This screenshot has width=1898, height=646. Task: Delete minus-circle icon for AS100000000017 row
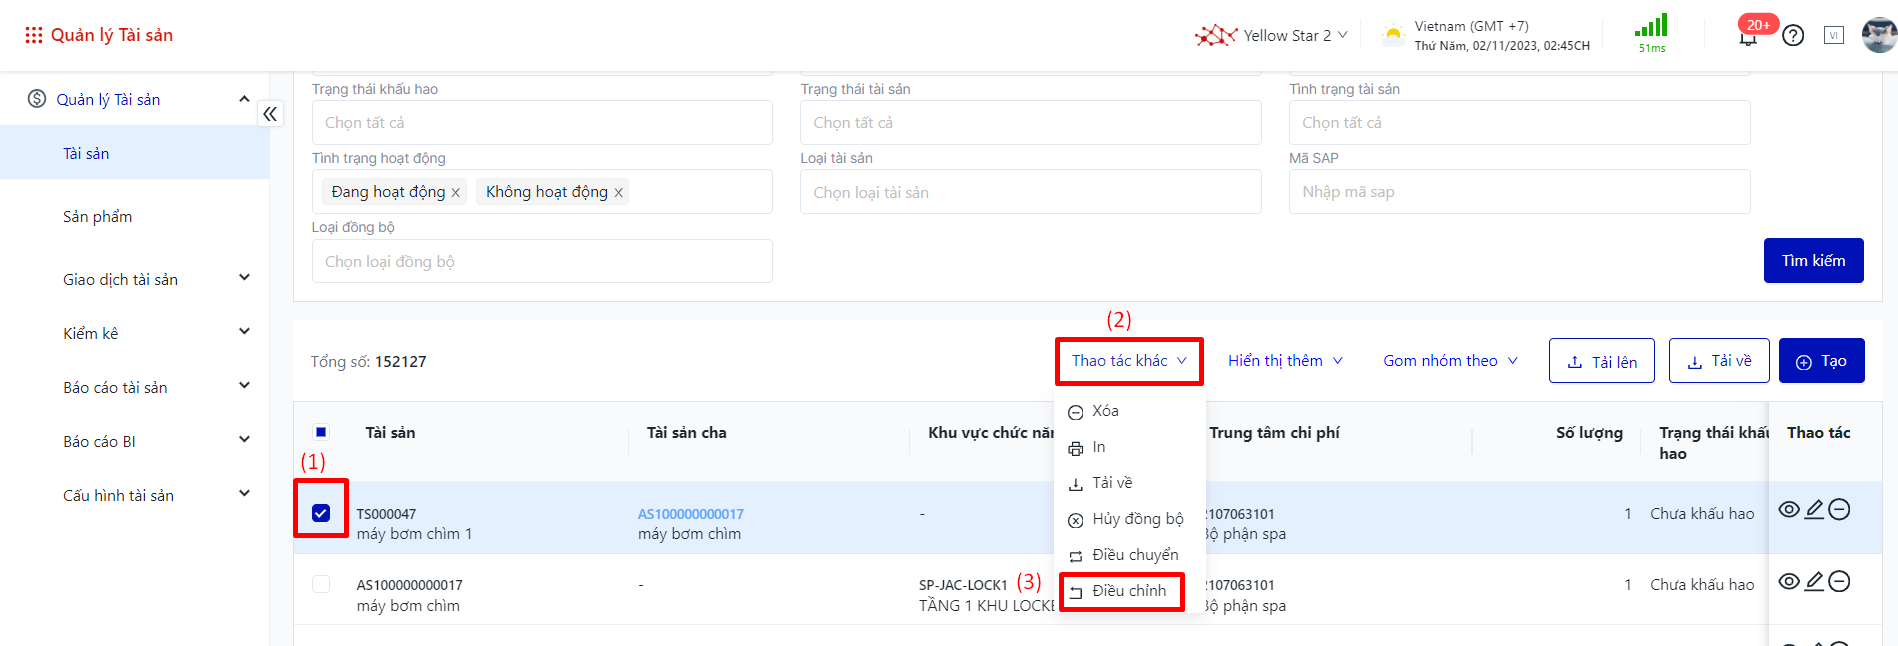(1839, 582)
